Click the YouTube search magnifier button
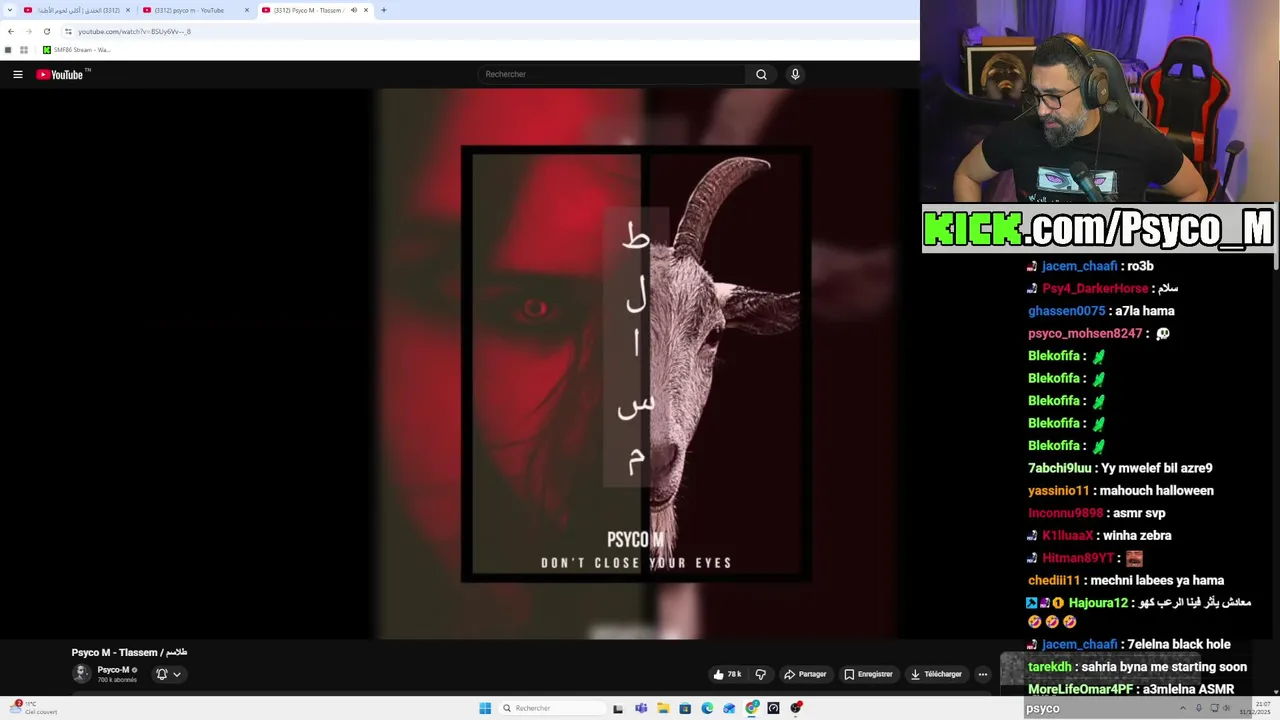This screenshot has height=720, width=1280. click(761, 74)
